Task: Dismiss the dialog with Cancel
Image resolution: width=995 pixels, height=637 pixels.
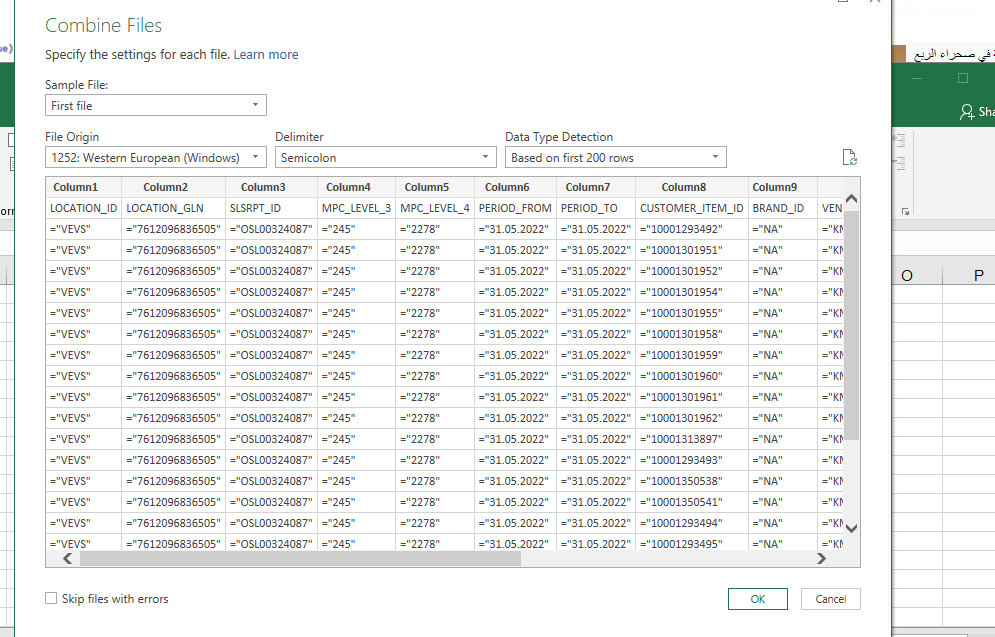Action: click(831, 599)
